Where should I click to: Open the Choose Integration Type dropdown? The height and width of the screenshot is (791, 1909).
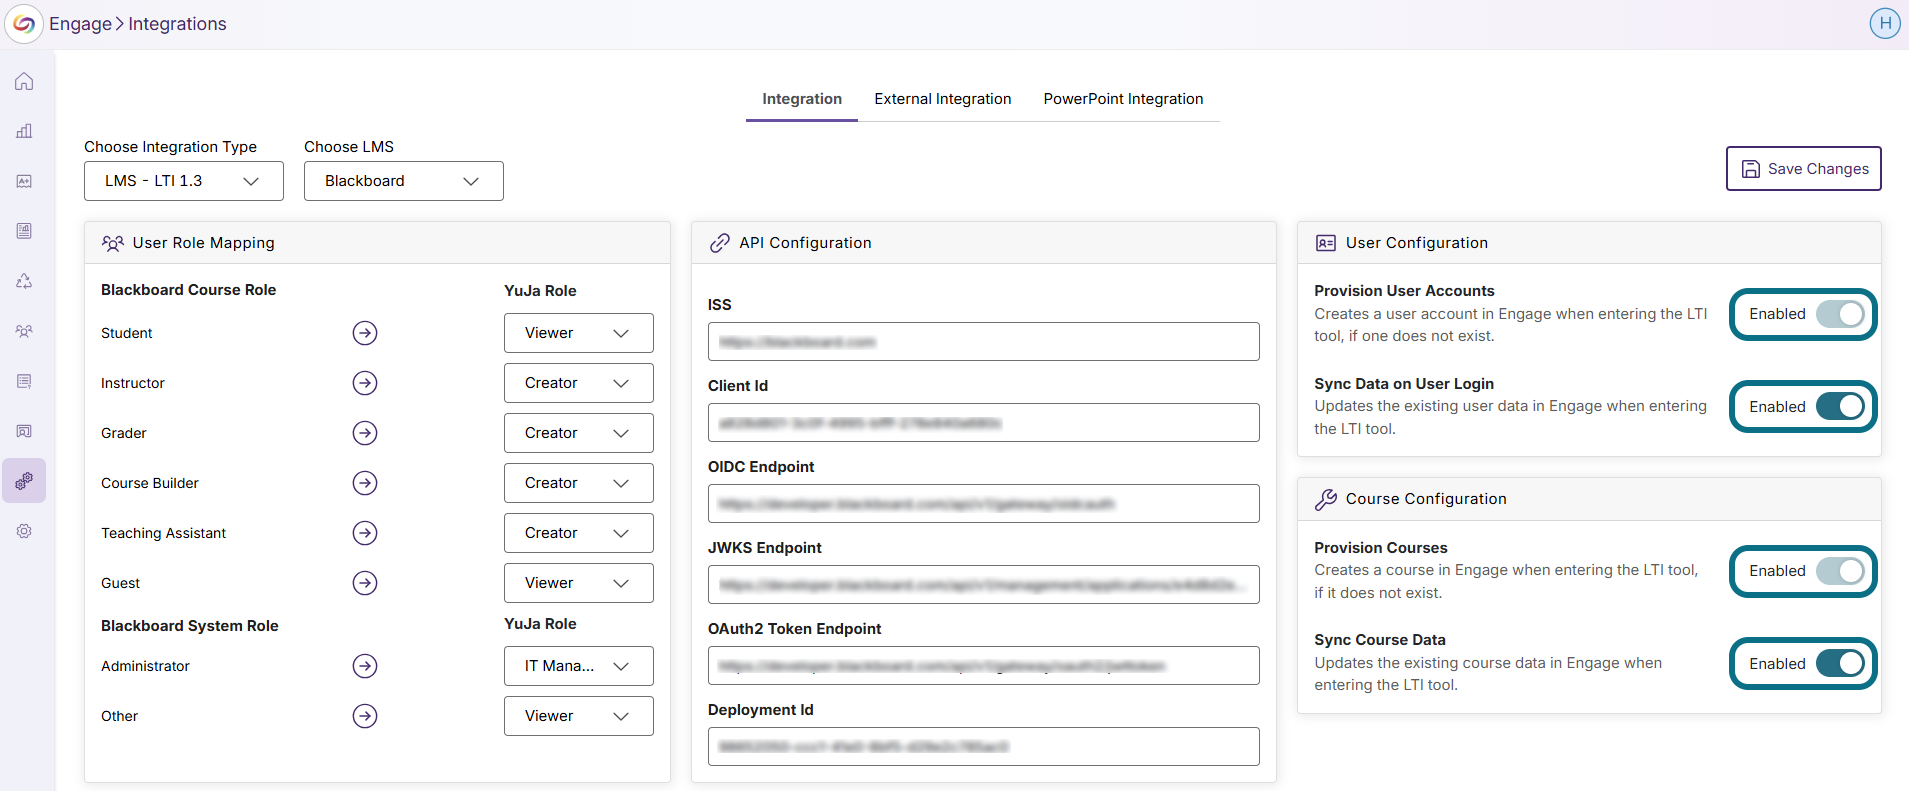tap(184, 181)
